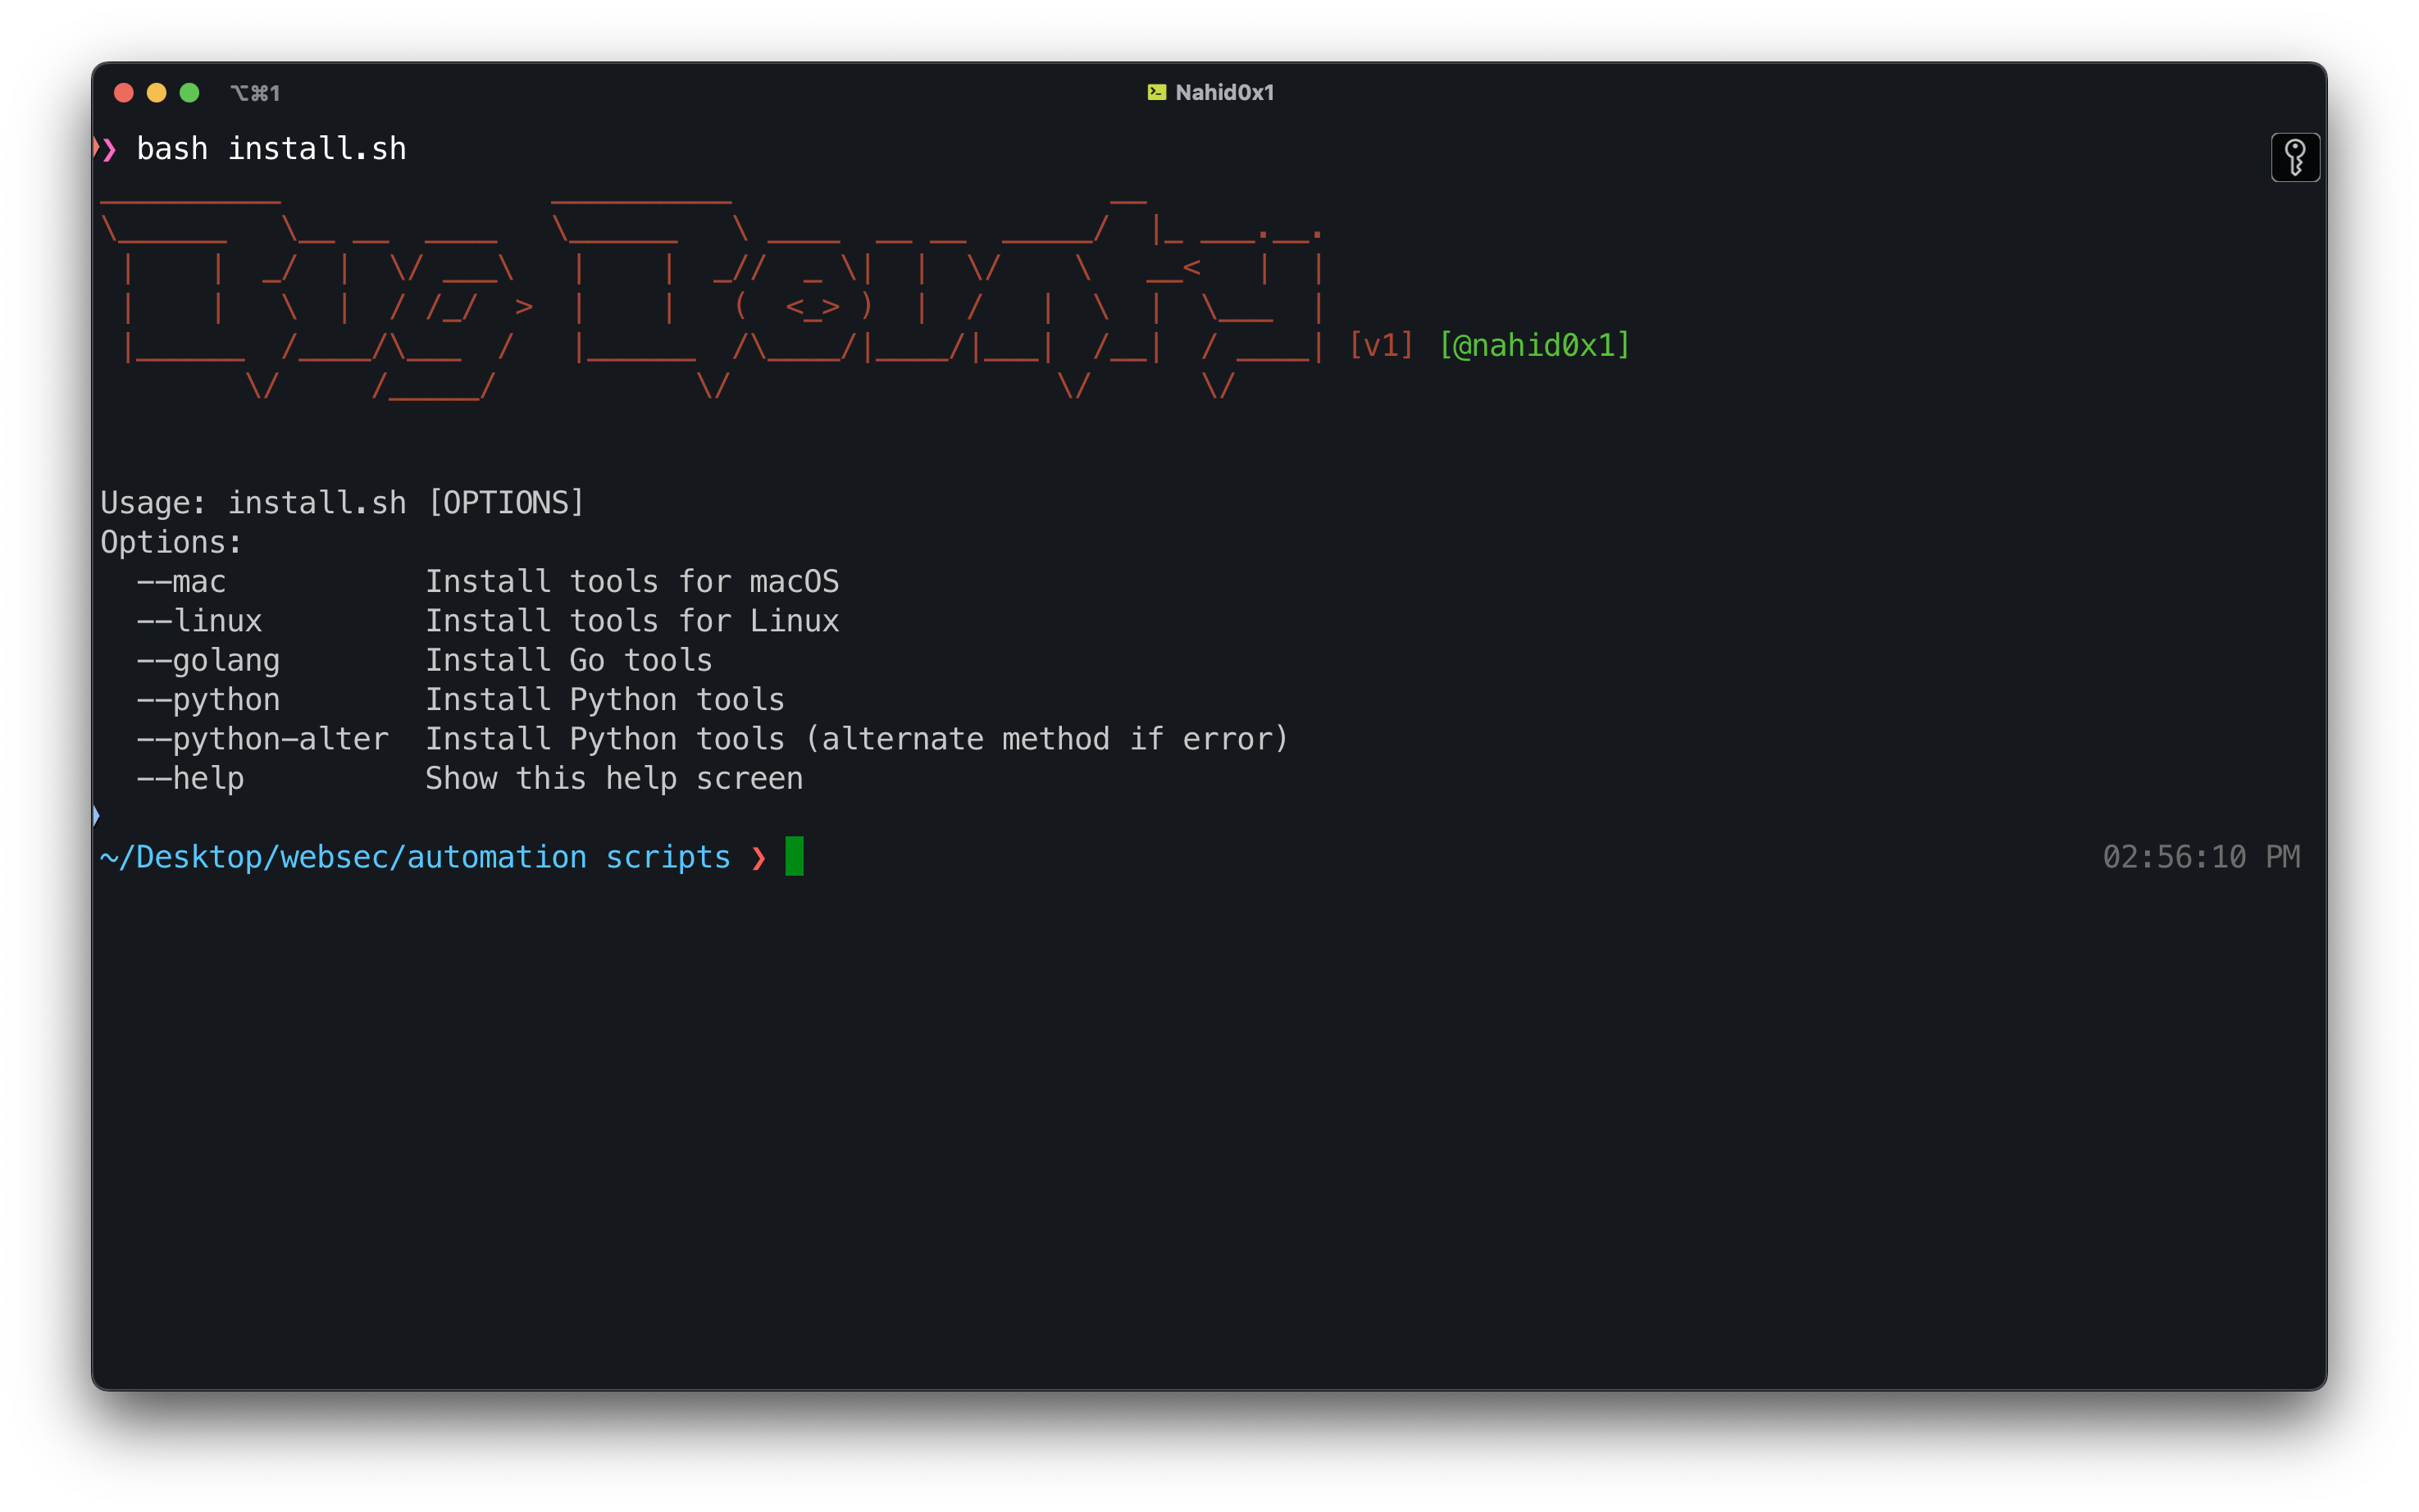Image resolution: width=2419 pixels, height=1512 pixels.
Task: Click the pink double-chevron prompt arrow
Action: pyautogui.click(x=106, y=148)
